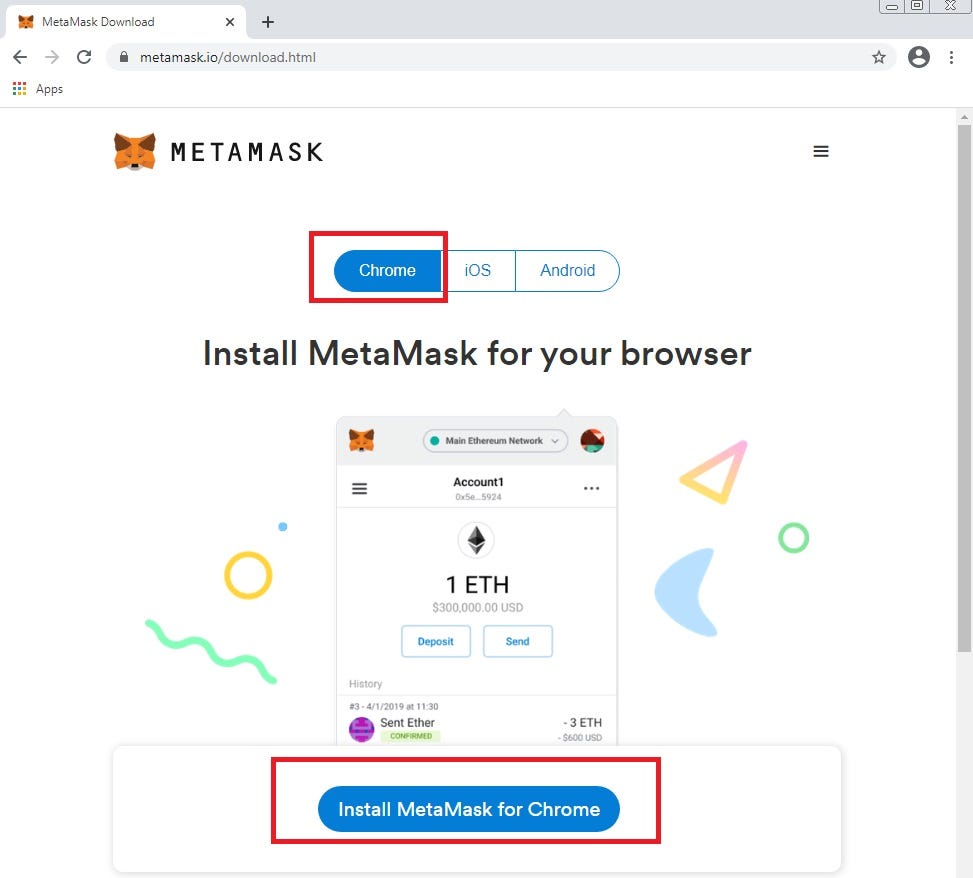Bookmark this page with the star icon
The width and height of the screenshot is (973, 878).
pos(879,57)
